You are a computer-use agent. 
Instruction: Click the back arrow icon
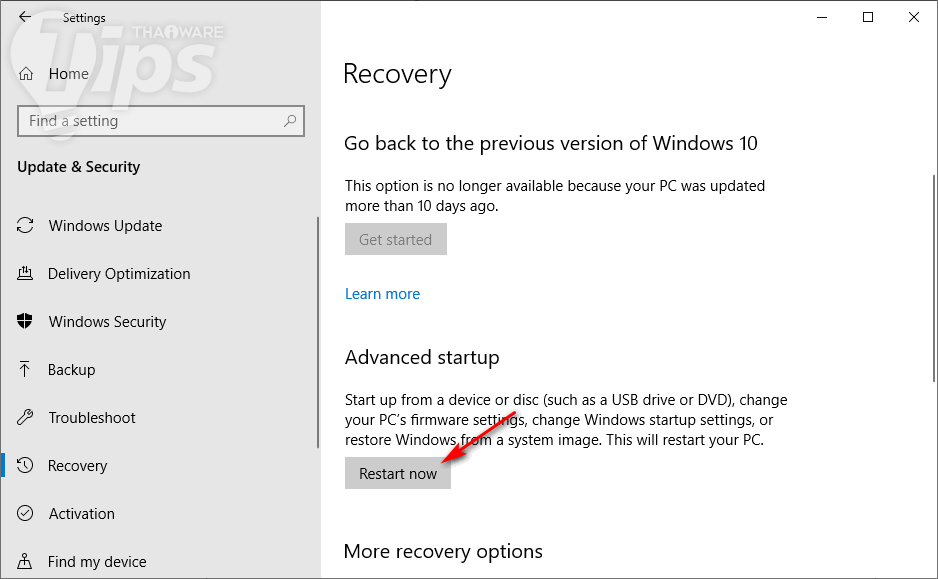pos(25,17)
